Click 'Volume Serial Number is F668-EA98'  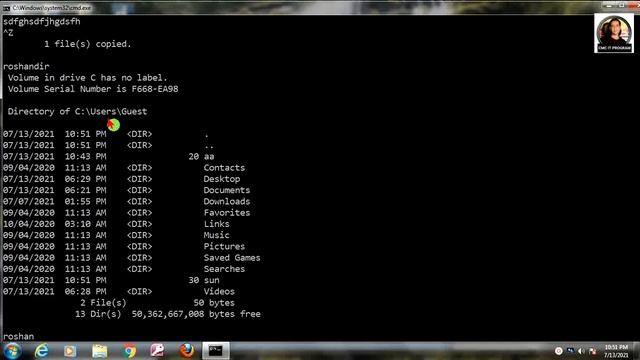tap(93, 89)
